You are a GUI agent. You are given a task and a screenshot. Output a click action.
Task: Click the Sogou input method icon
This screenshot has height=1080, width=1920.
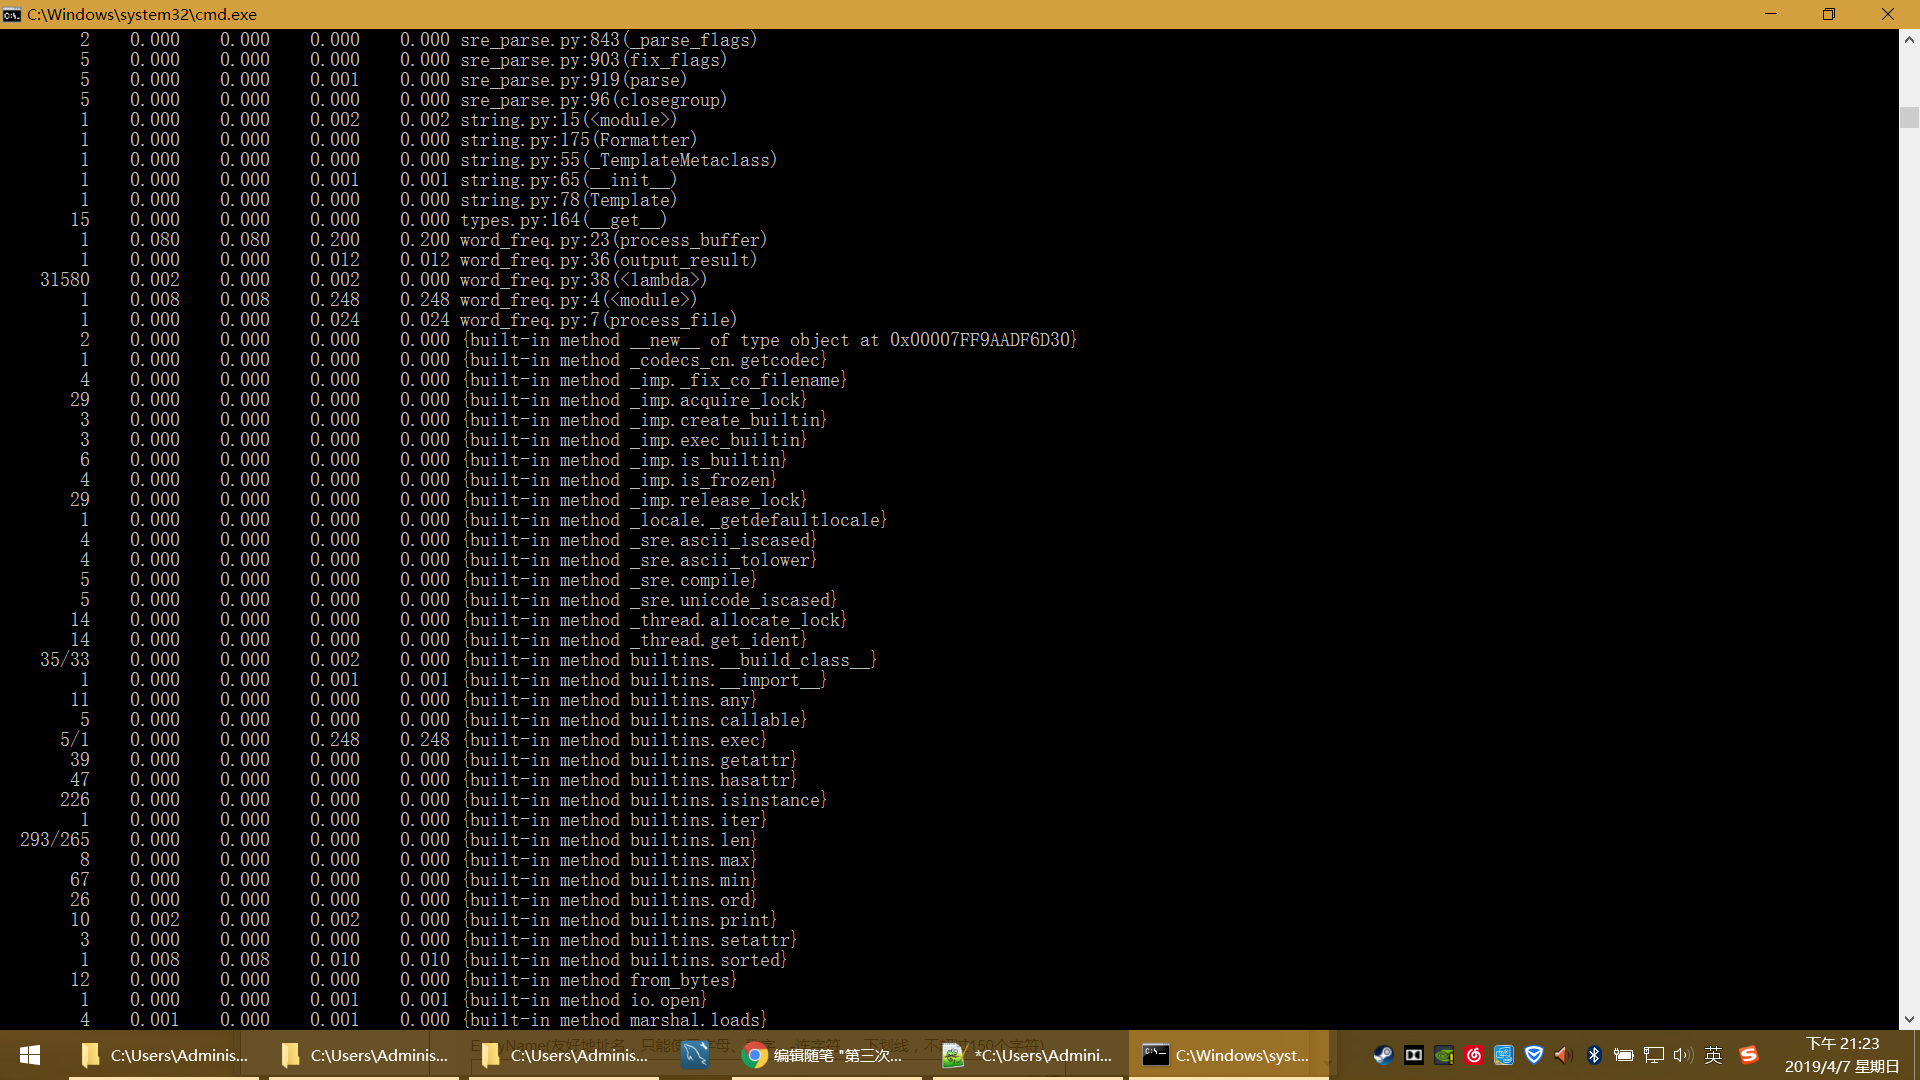[x=1749, y=1055]
